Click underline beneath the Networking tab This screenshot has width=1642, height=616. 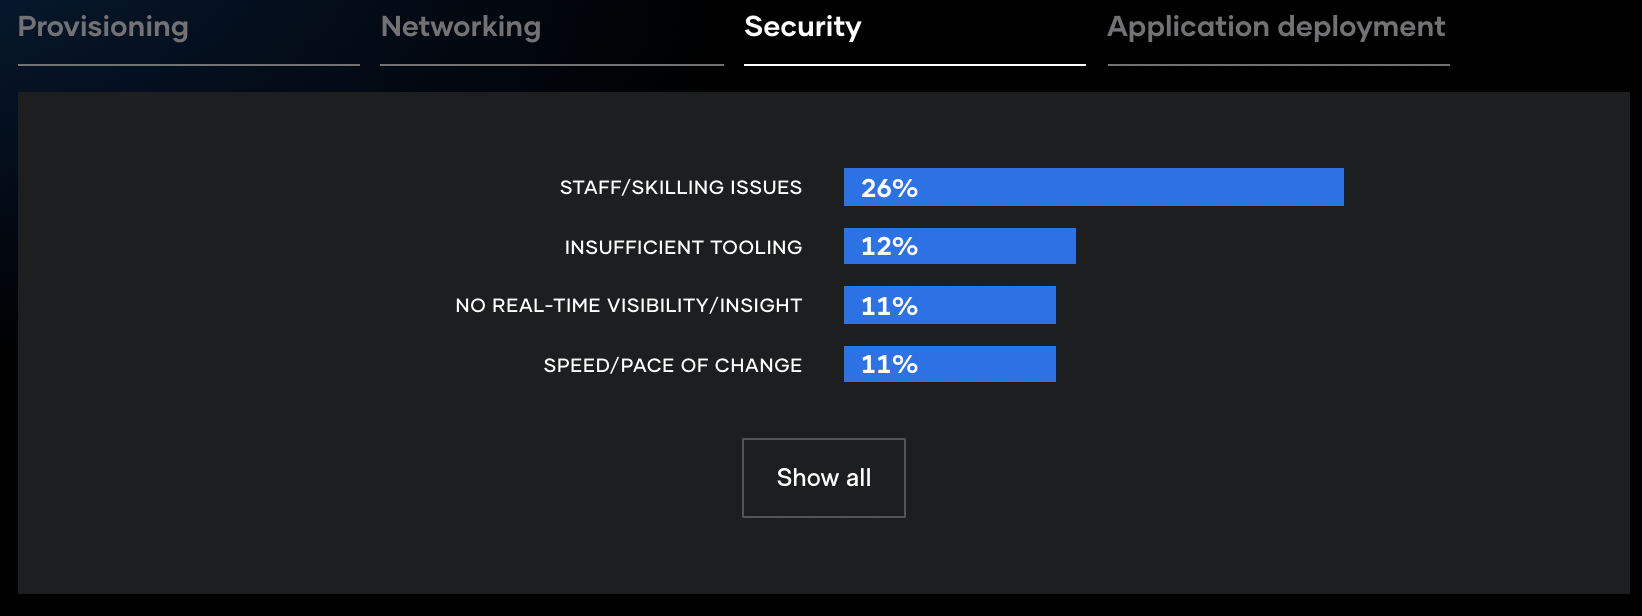tap(552, 65)
